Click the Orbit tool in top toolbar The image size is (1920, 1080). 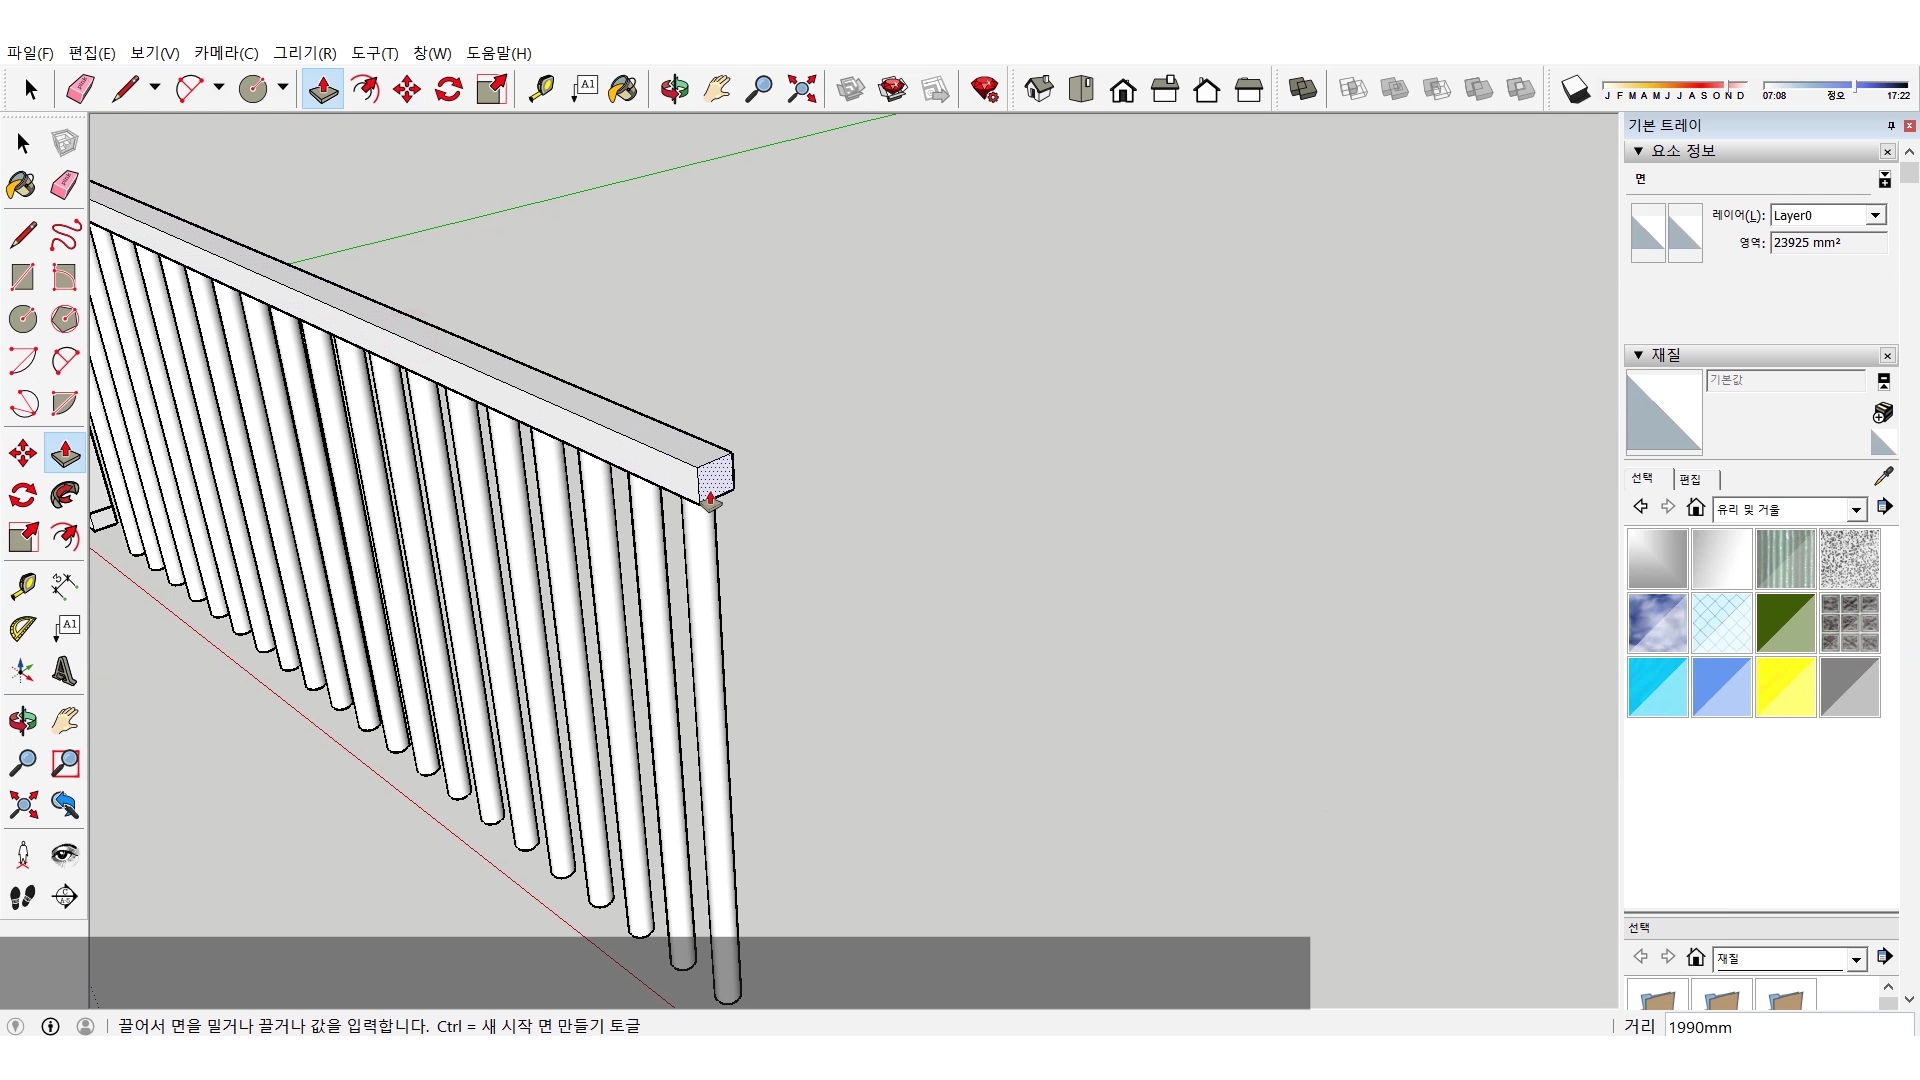tap(675, 89)
